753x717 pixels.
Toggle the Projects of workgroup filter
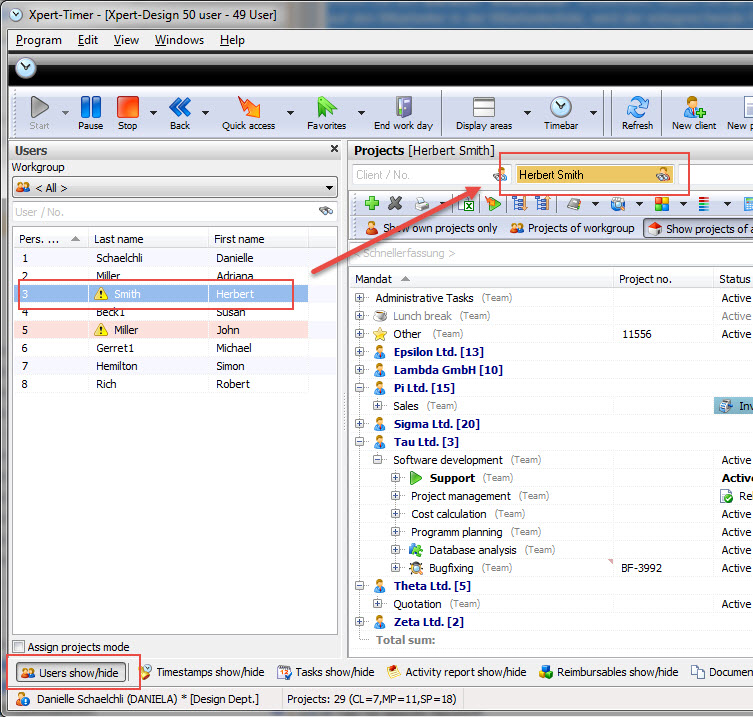(x=572, y=228)
